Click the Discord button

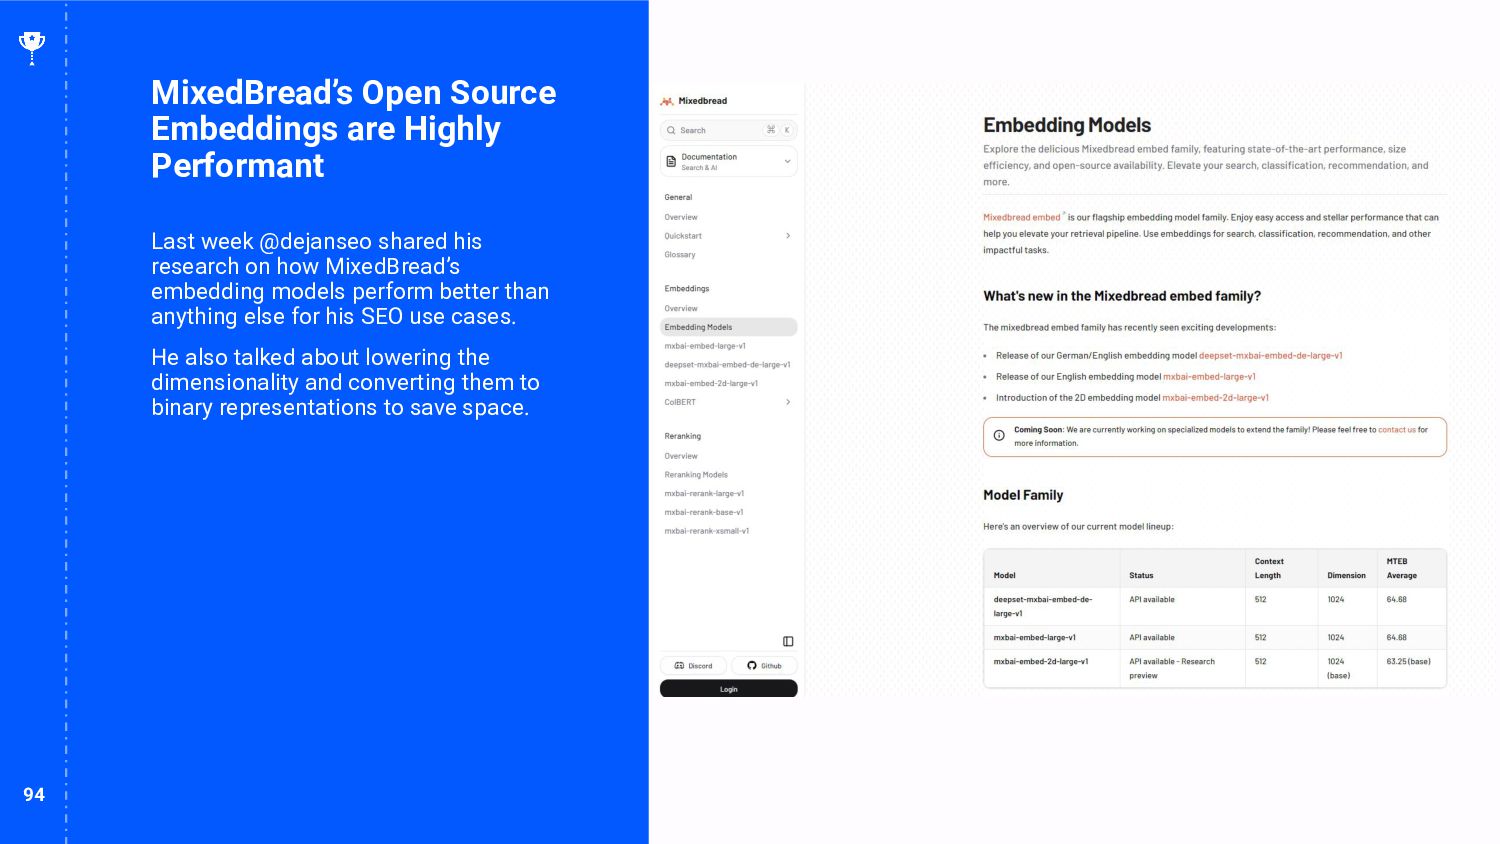[x=693, y=666]
